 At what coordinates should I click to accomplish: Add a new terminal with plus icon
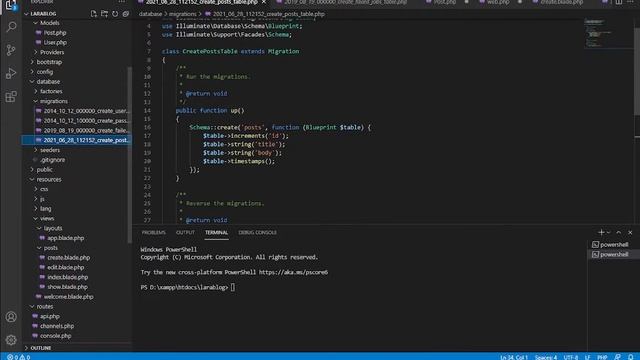pyautogui.click(x=601, y=232)
